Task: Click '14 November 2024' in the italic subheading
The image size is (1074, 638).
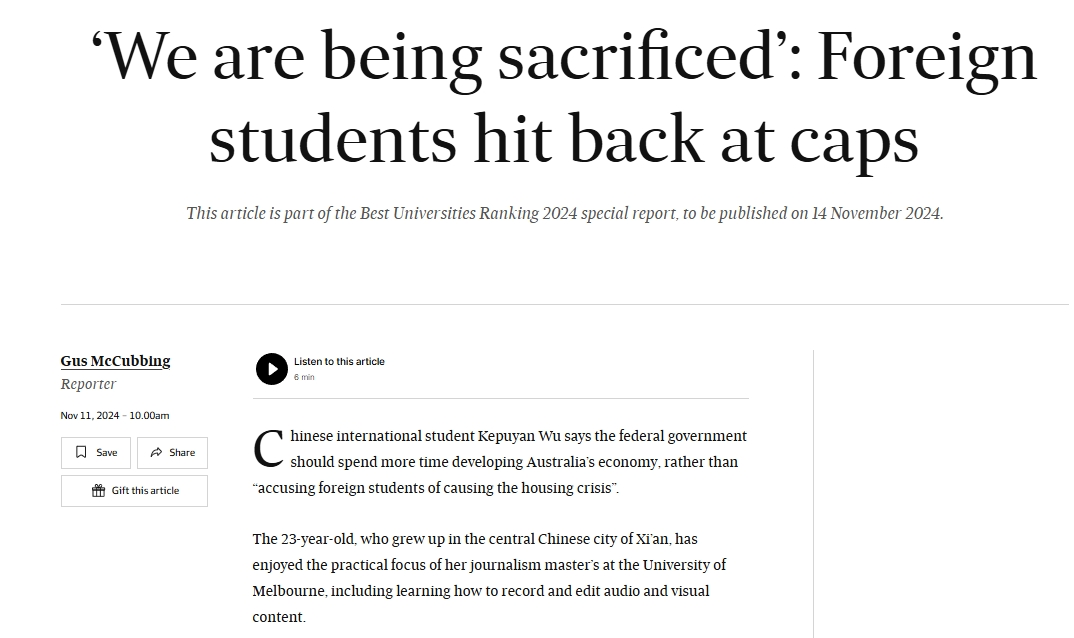Action: tap(877, 213)
